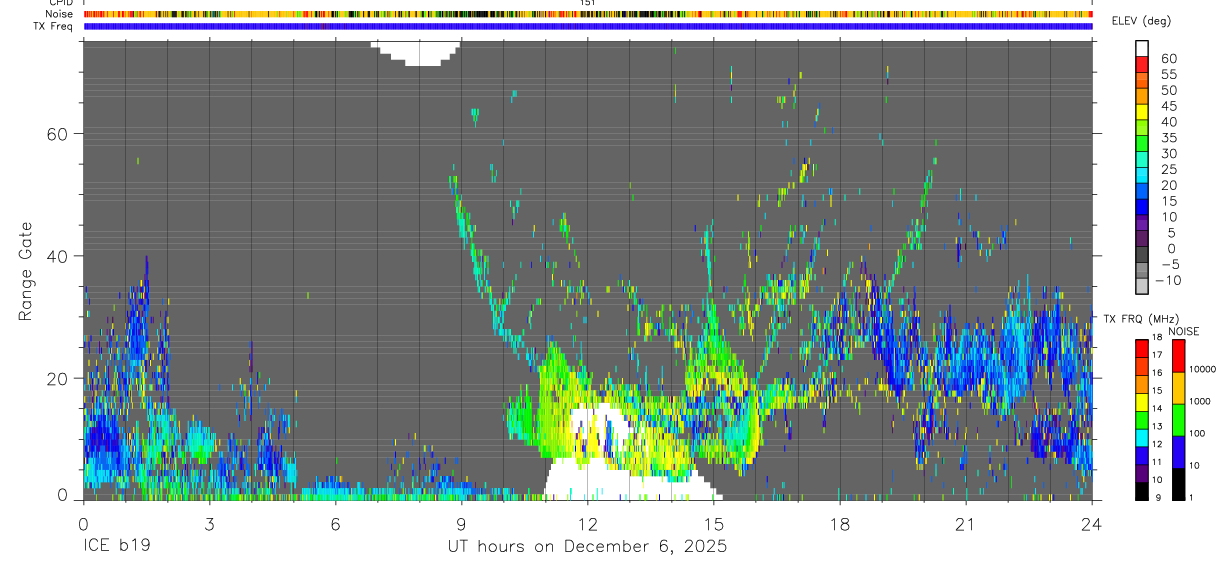1228x567 pixels.
Task: Click NOISE legend value '100'
Action: pos(1199,434)
